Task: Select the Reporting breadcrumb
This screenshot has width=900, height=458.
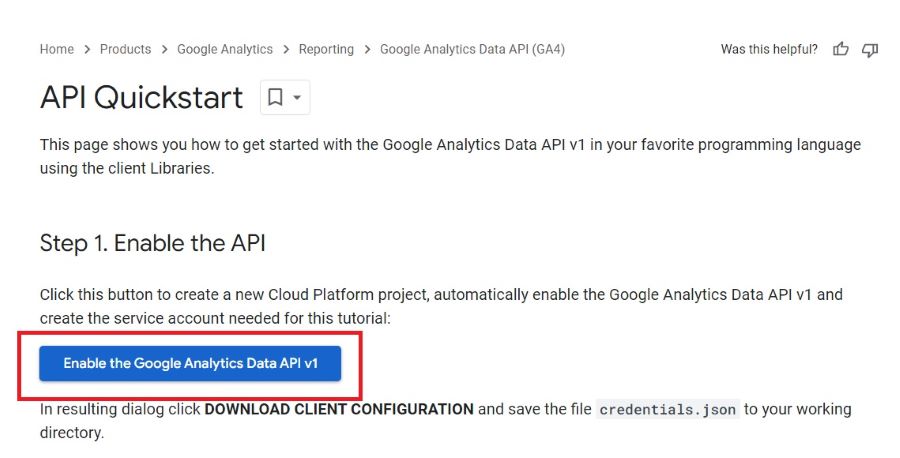Action: tap(326, 49)
